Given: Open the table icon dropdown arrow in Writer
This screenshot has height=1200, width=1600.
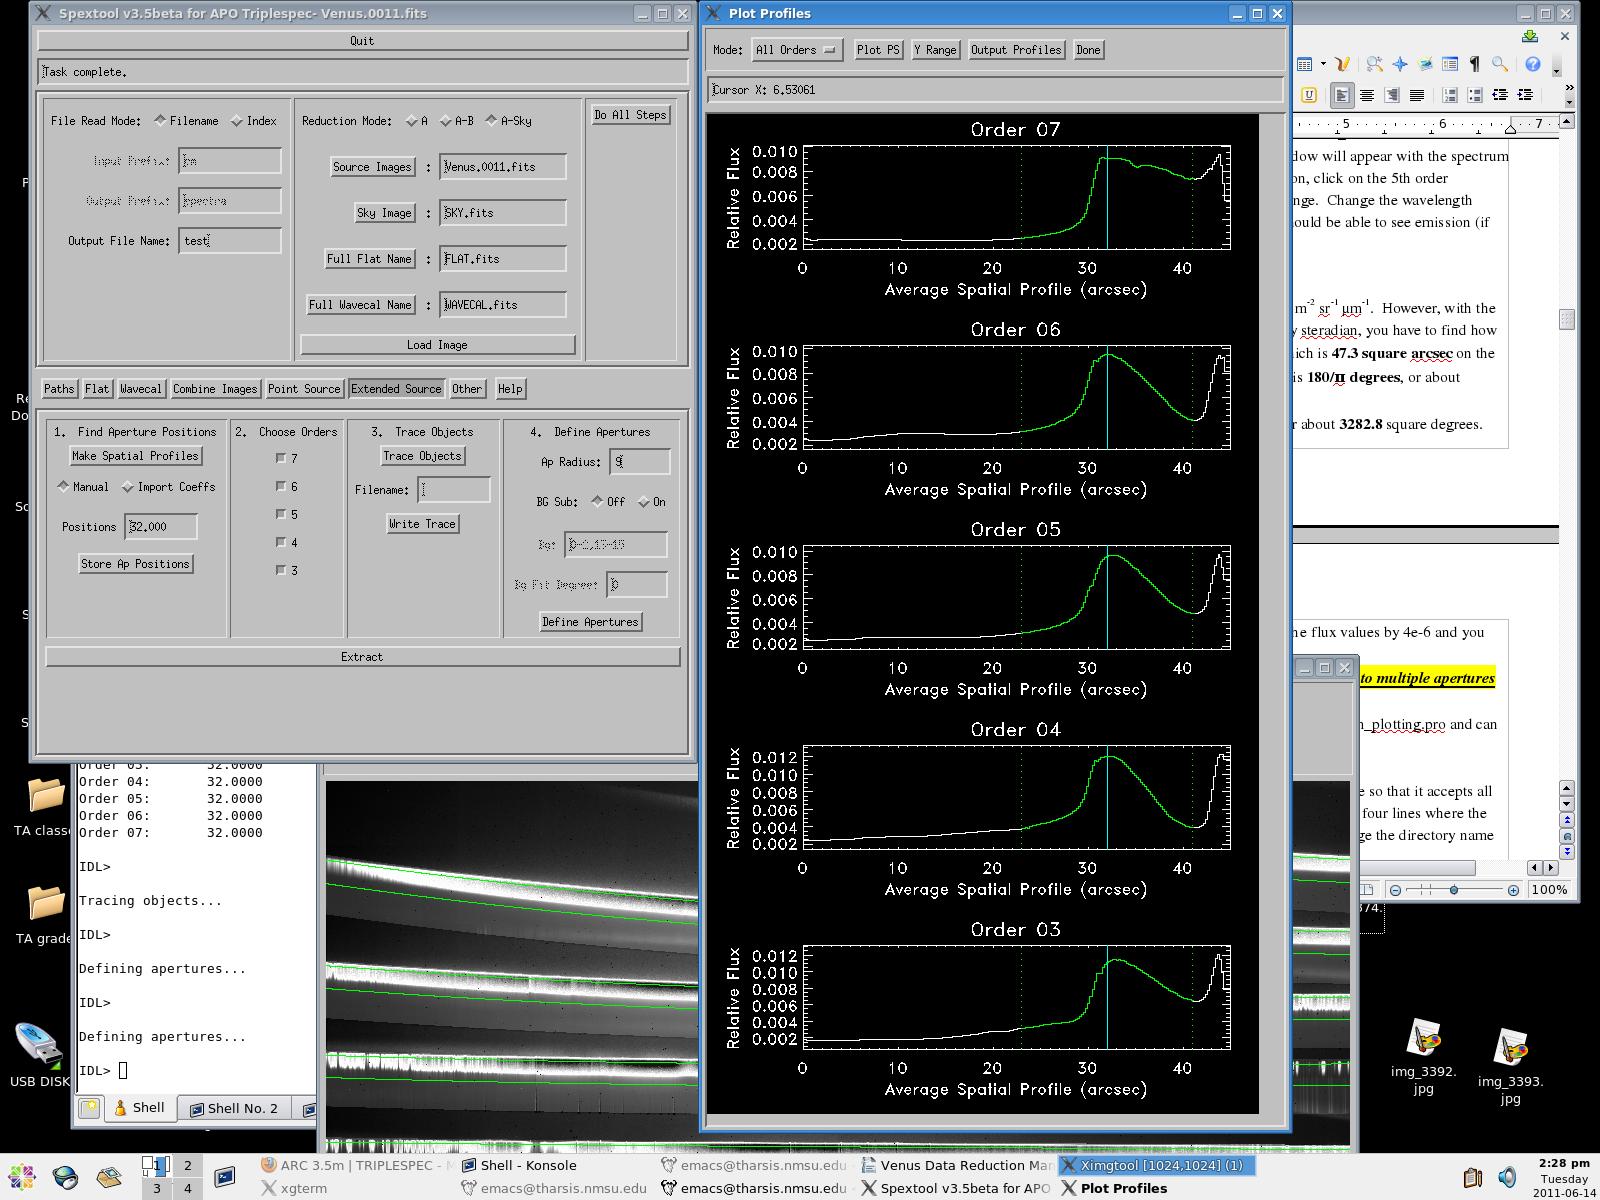Looking at the screenshot, I should [1323, 64].
